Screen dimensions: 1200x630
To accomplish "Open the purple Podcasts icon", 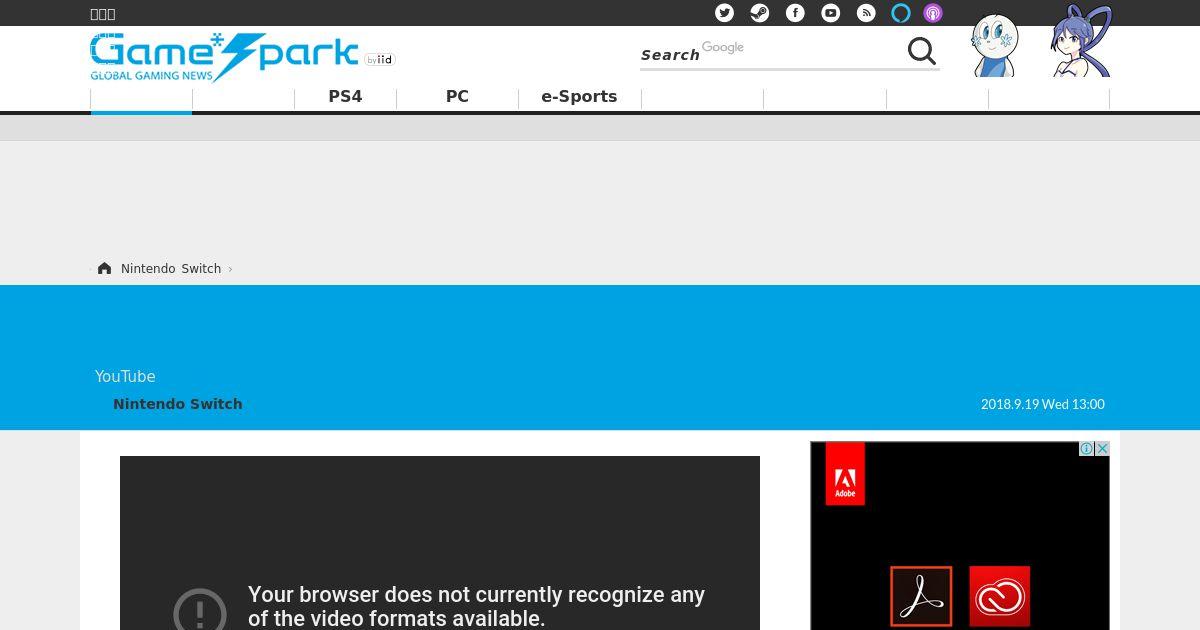I will point(933,13).
